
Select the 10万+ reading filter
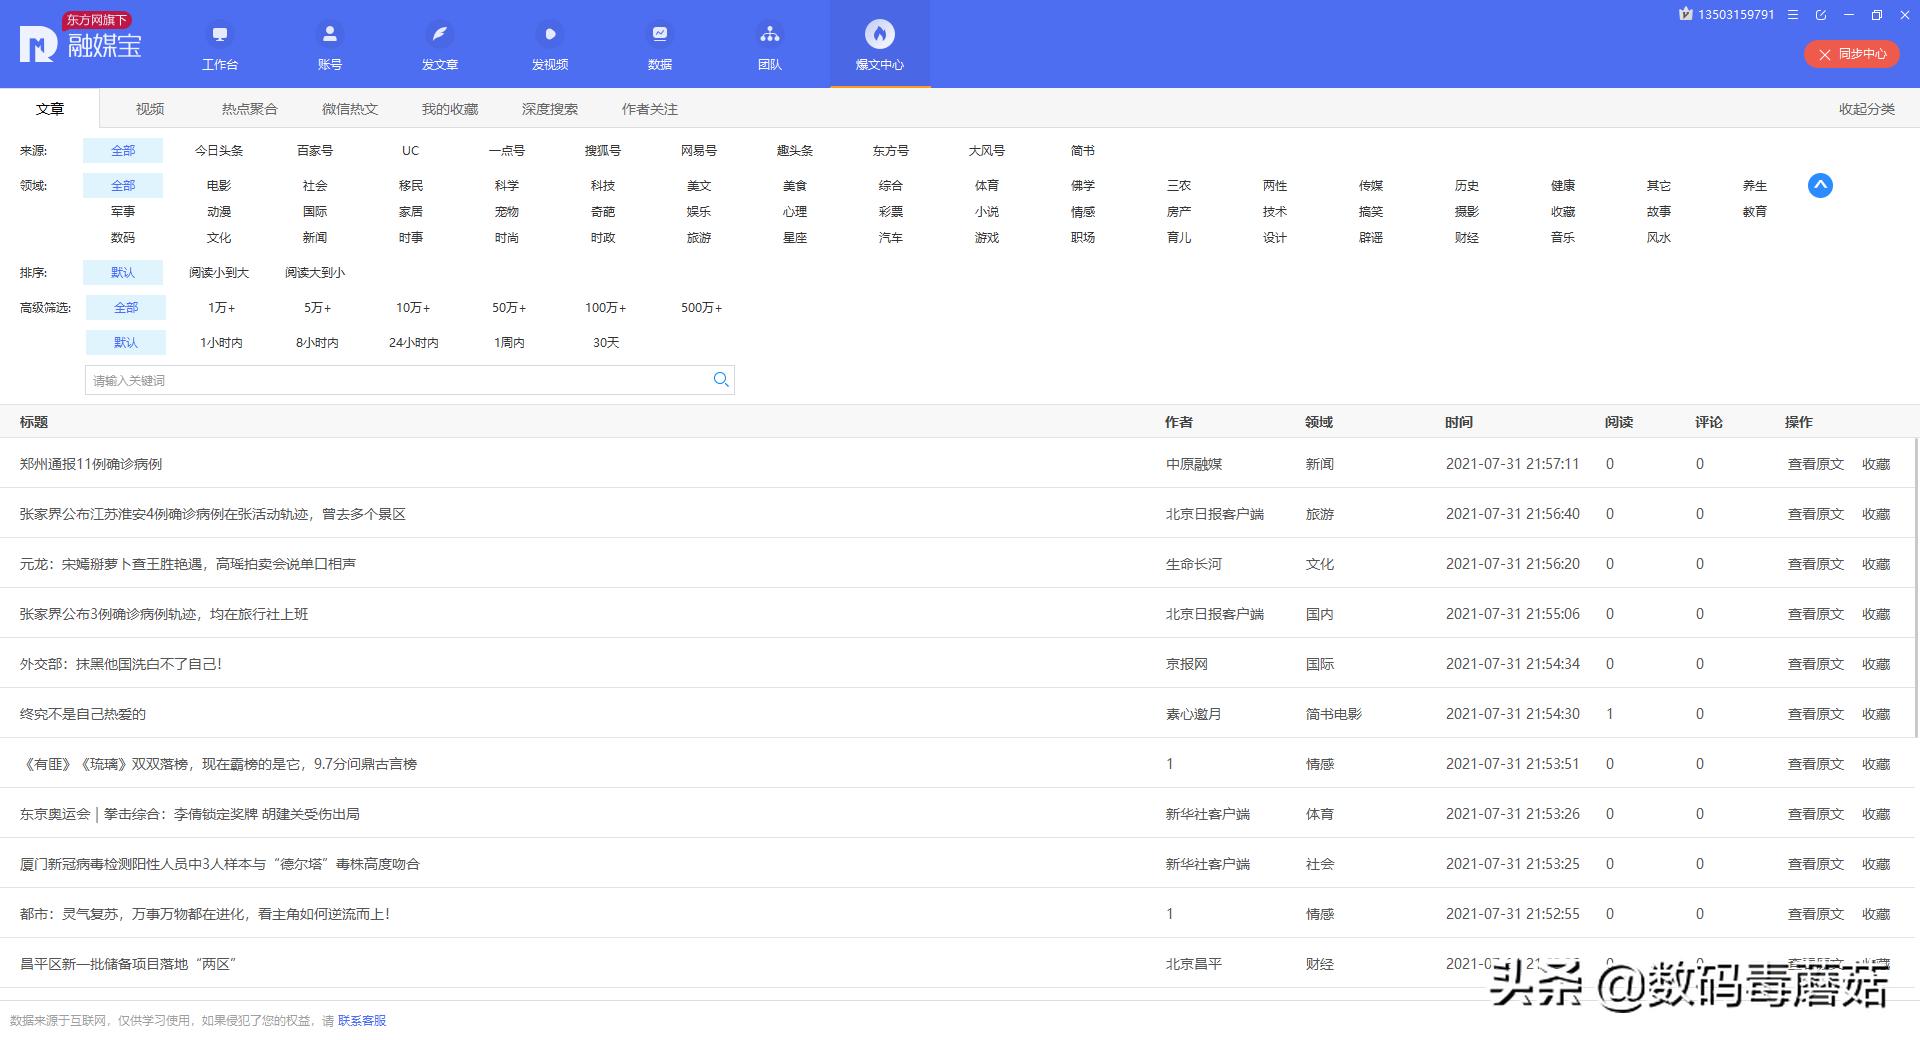412,308
